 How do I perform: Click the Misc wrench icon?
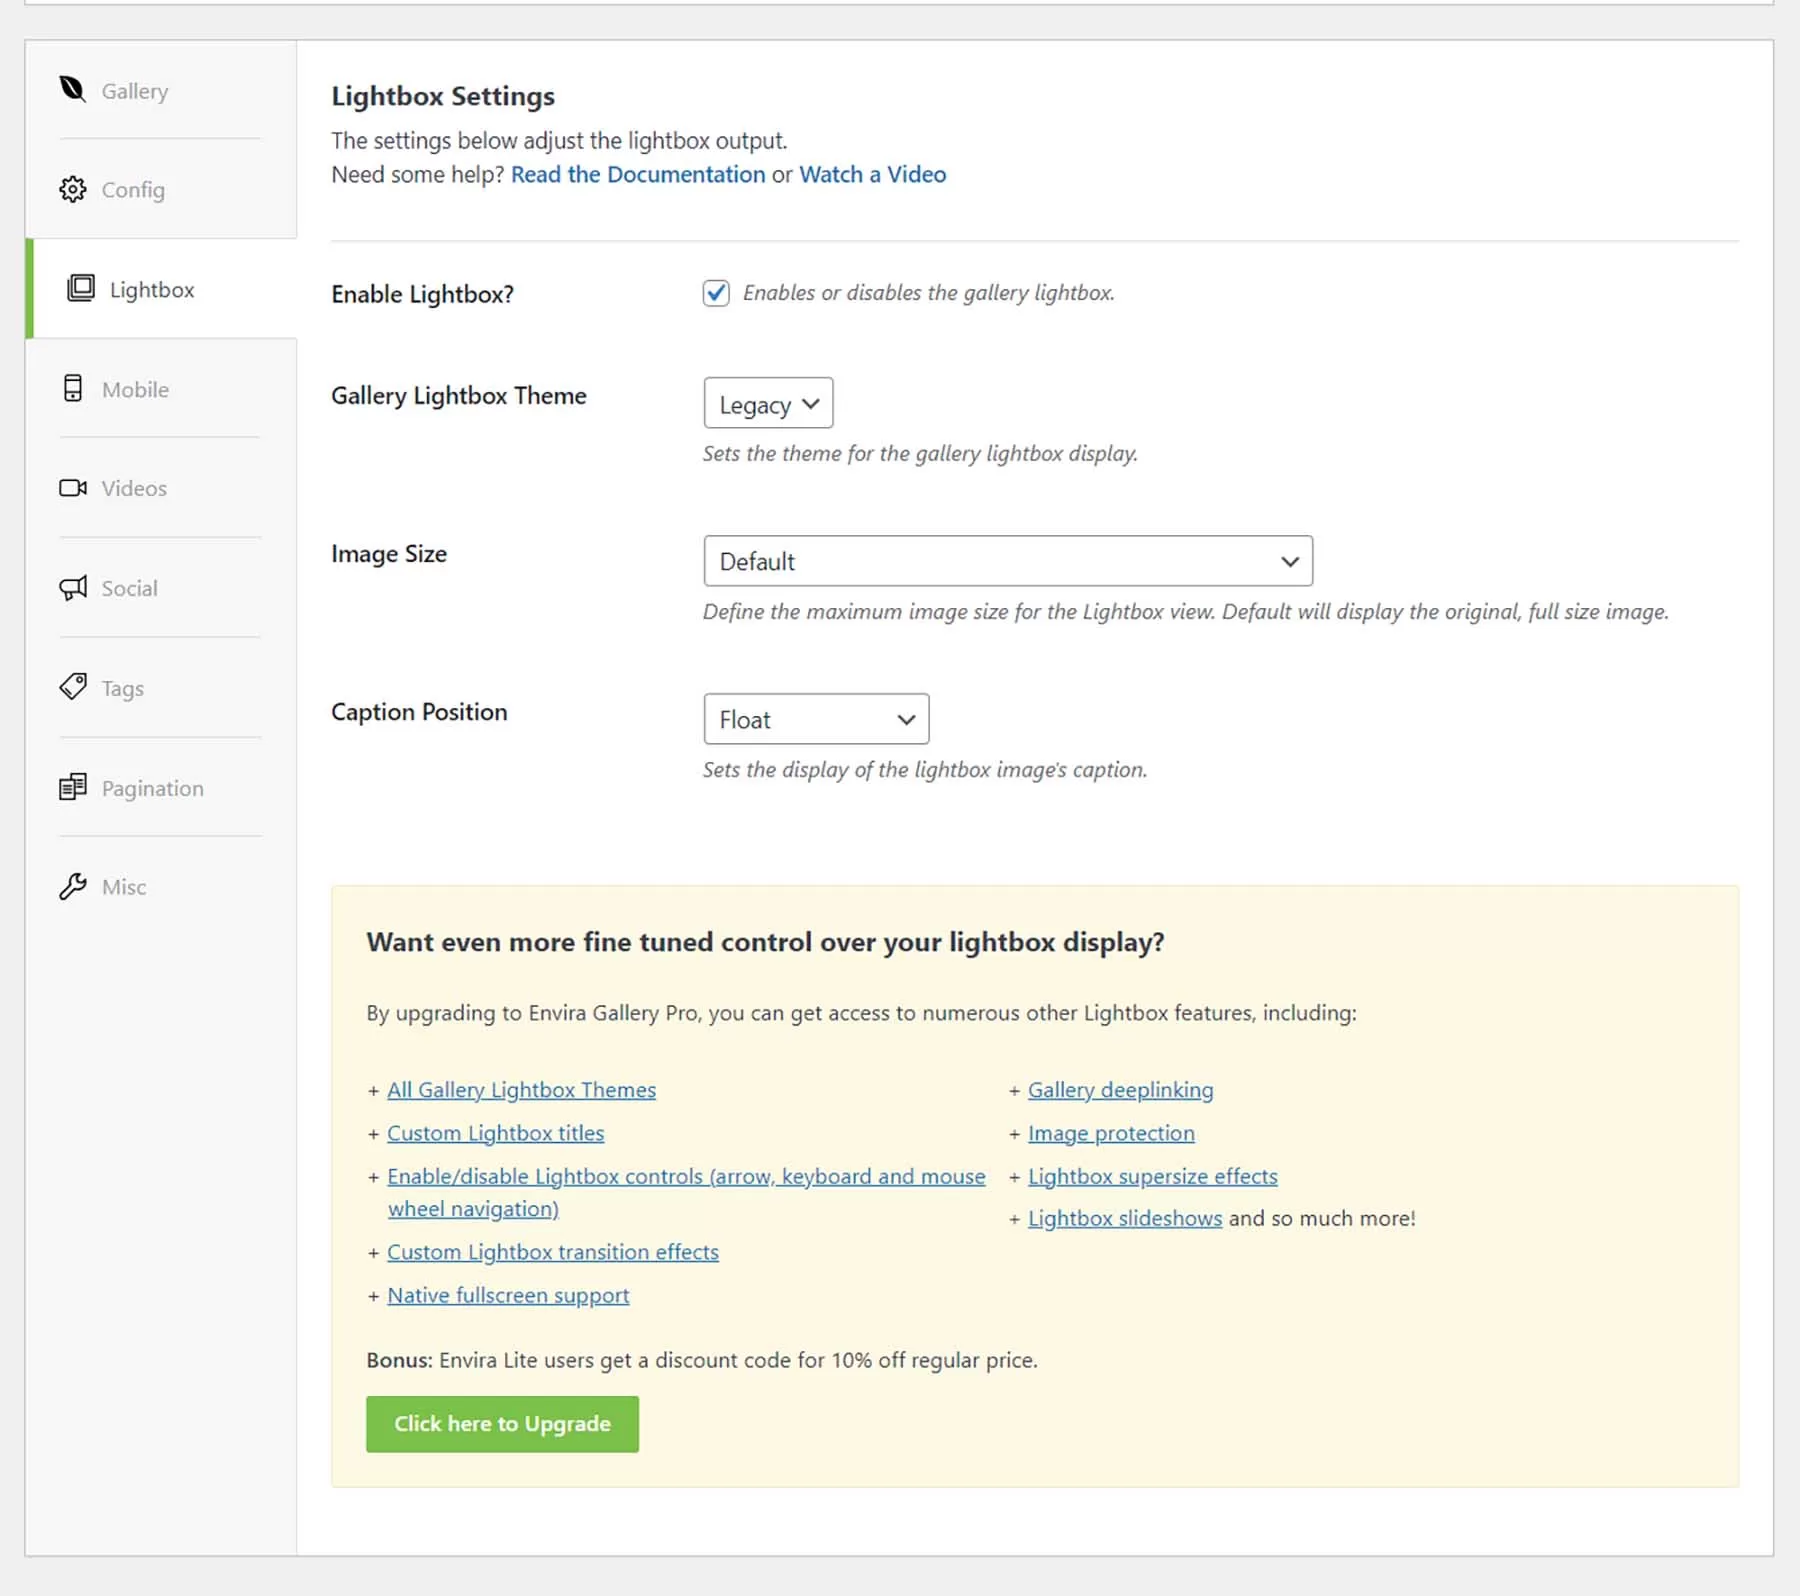coord(72,886)
